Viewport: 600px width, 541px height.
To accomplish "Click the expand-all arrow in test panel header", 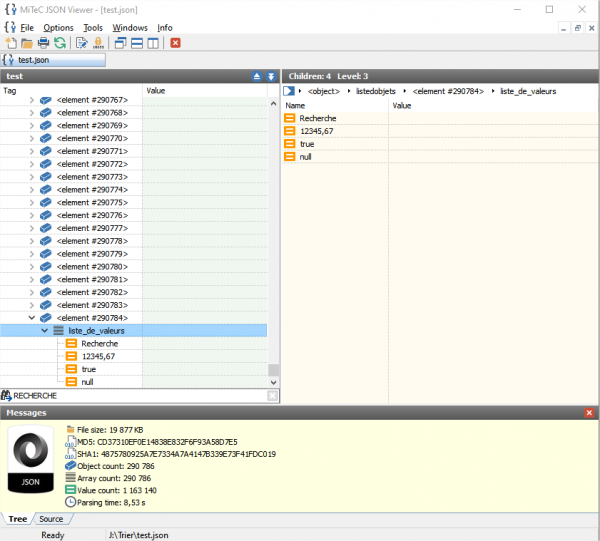I will [270, 77].
